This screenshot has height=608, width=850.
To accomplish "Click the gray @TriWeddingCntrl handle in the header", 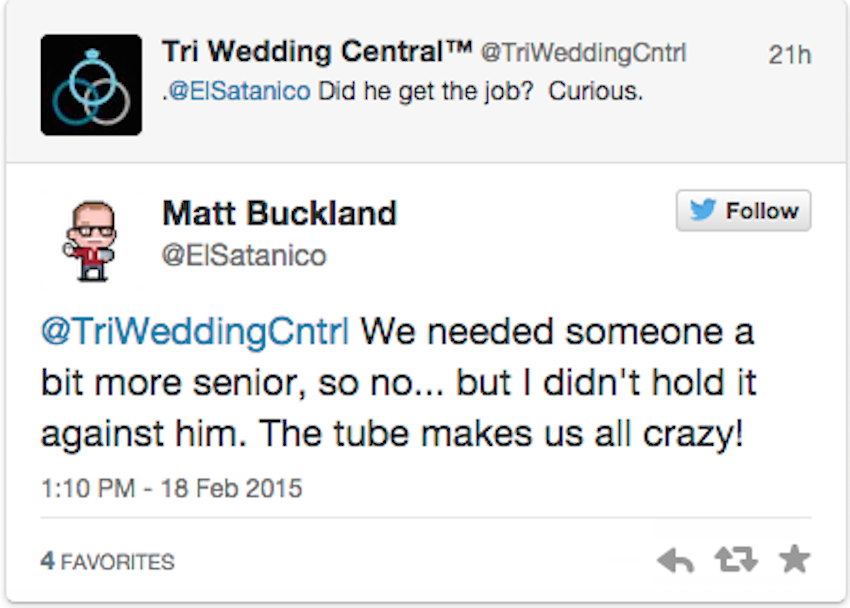I will point(584,53).
